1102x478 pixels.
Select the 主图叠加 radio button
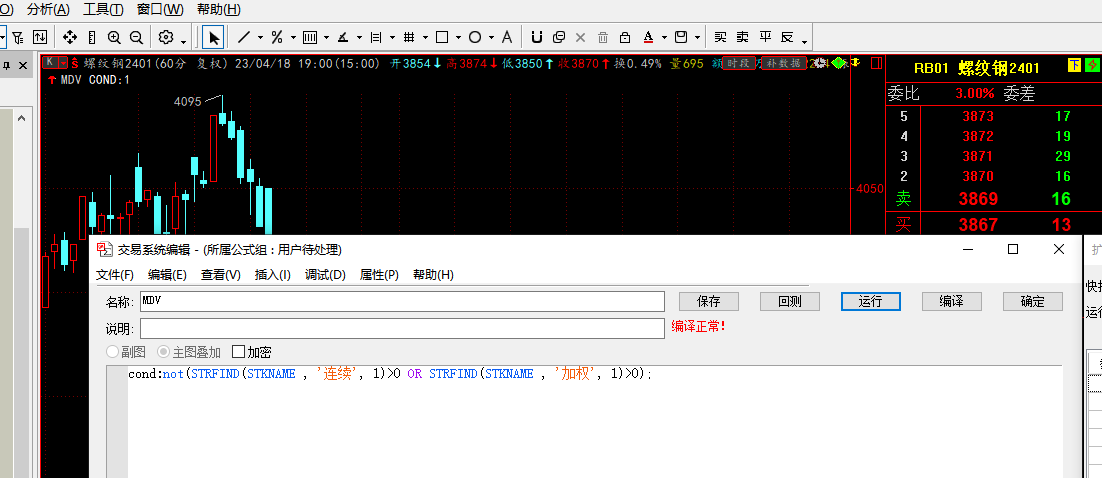(x=188, y=352)
